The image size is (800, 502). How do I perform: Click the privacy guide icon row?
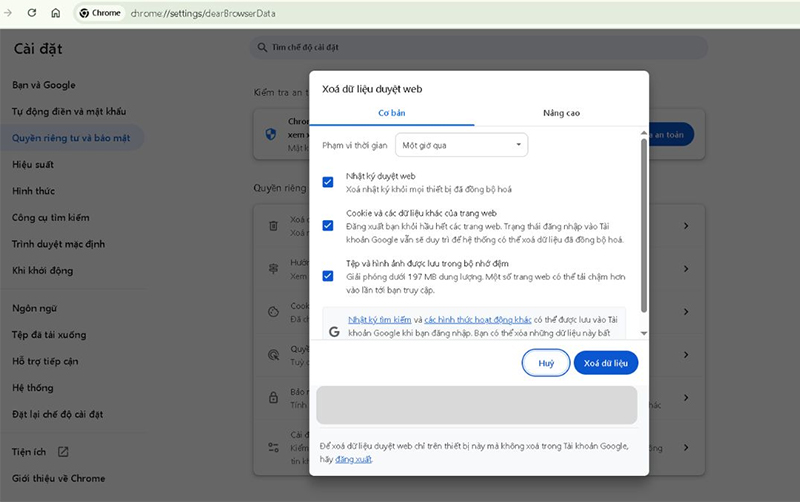coord(273,269)
